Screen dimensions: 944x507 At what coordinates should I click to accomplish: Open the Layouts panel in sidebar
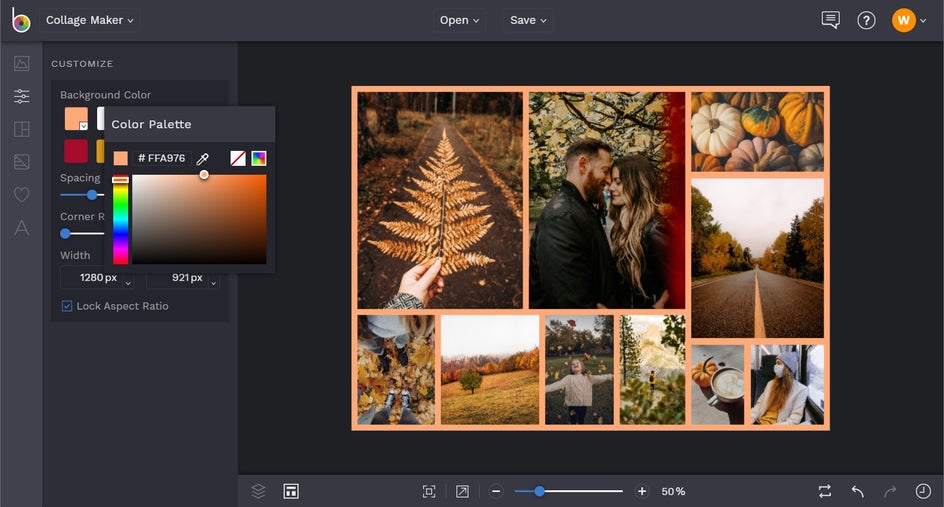coord(21,129)
